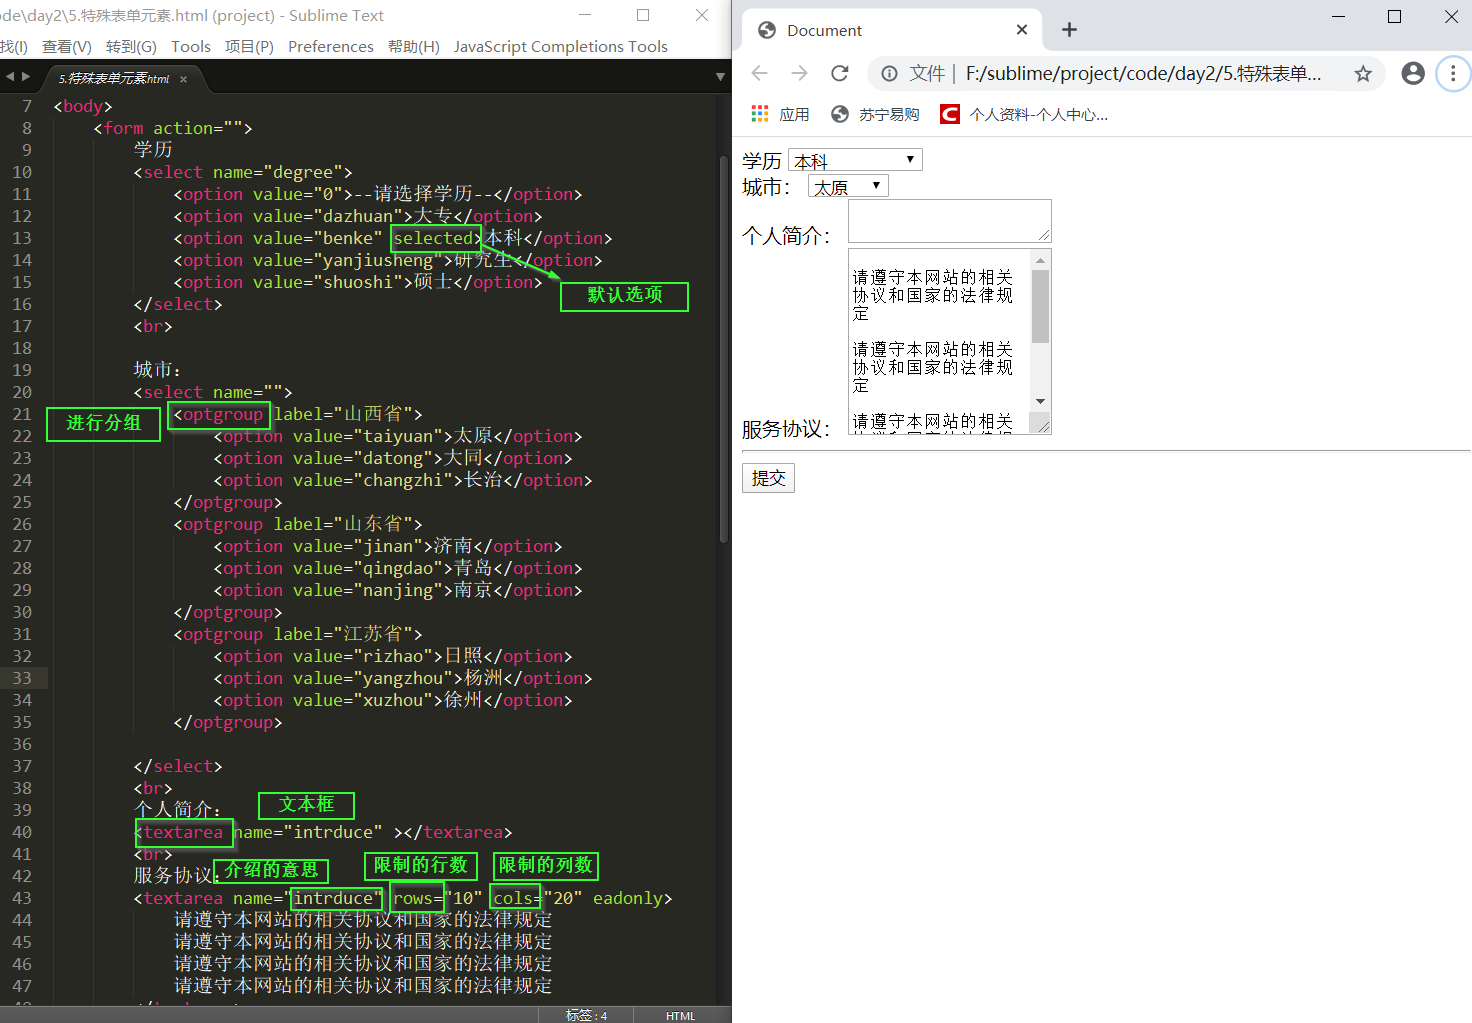Image resolution: width=1472 pixels, height=1023 pixels.
Task: Click the back navigation arrow in Chrome
Action: point(759,73)
